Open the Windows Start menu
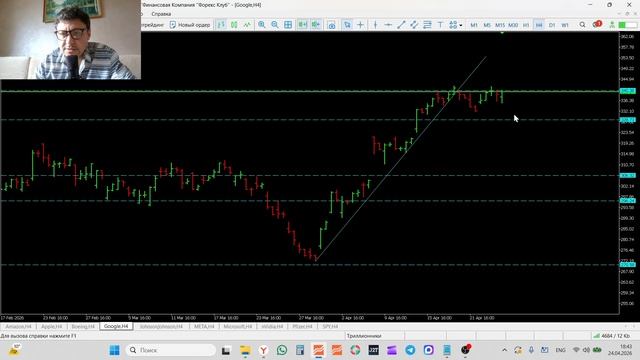640x360 pixels. click(x=115, y=350)
